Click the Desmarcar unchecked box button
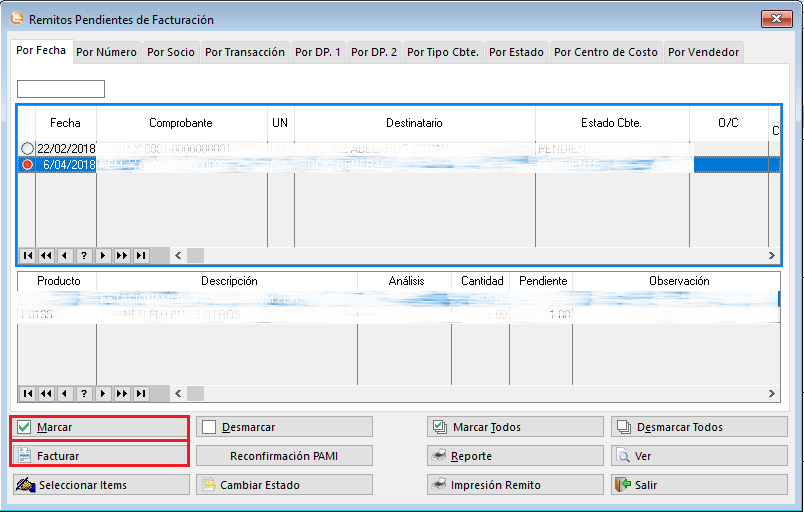804x512 pixels. click(x=284, y=427)
